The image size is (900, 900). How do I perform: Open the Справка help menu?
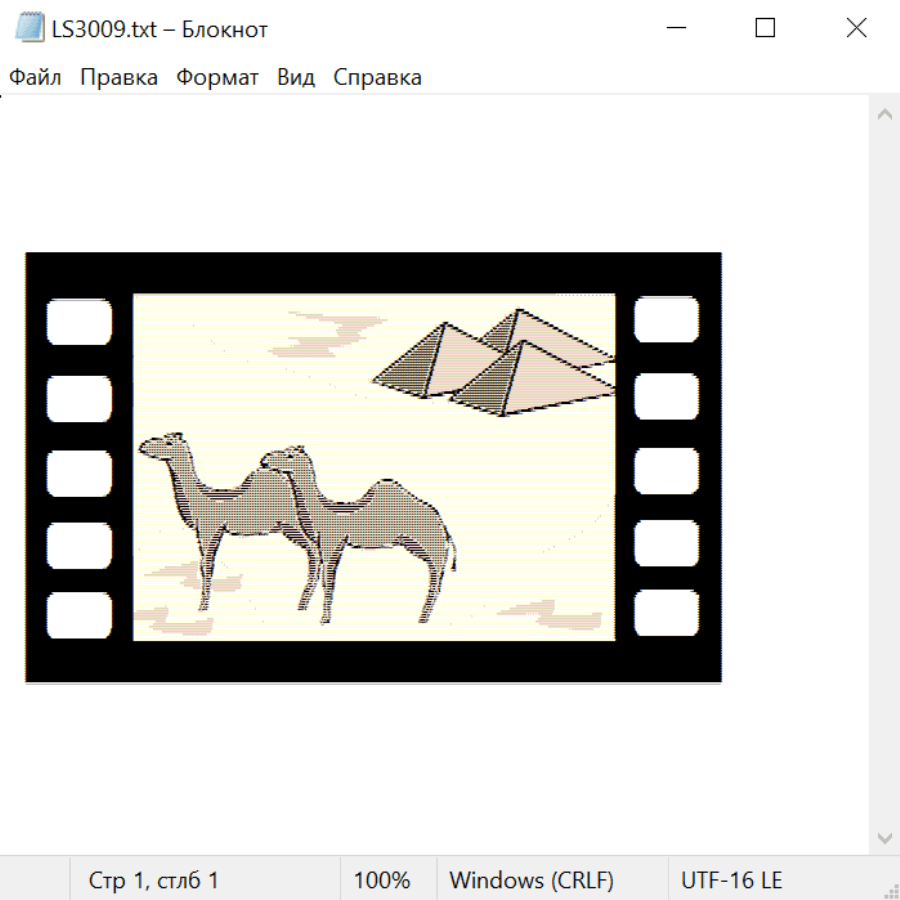tap(377, 77)
